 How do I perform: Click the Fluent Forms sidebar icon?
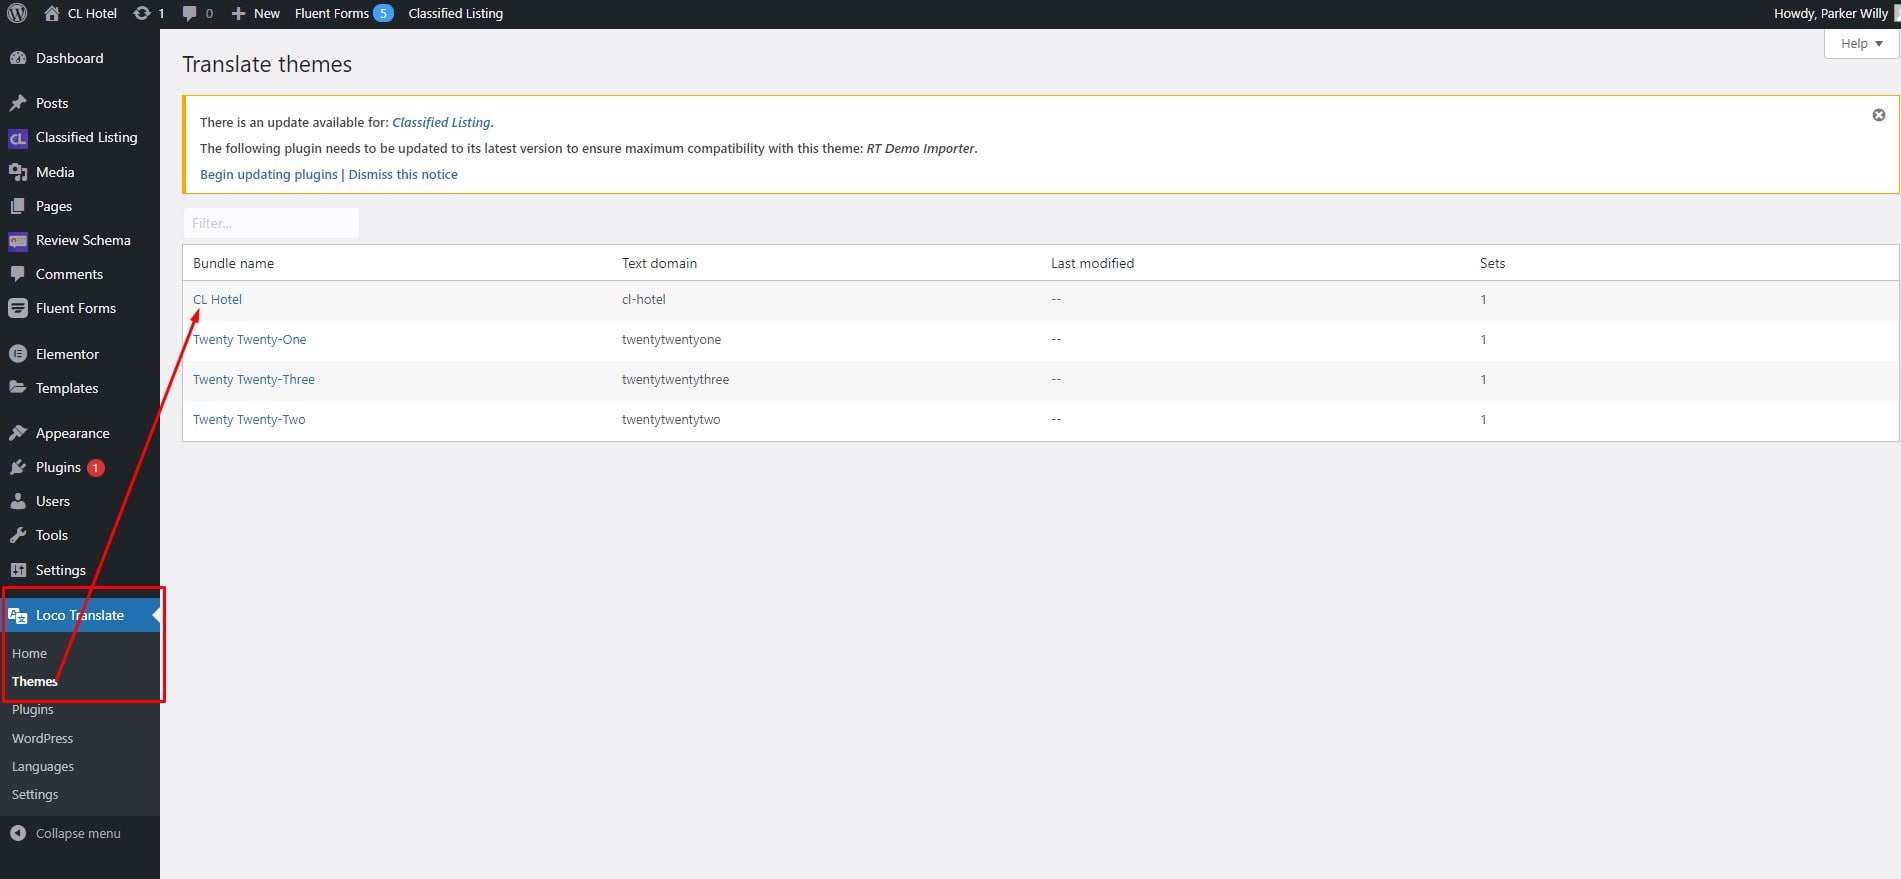tap(18, 308)
